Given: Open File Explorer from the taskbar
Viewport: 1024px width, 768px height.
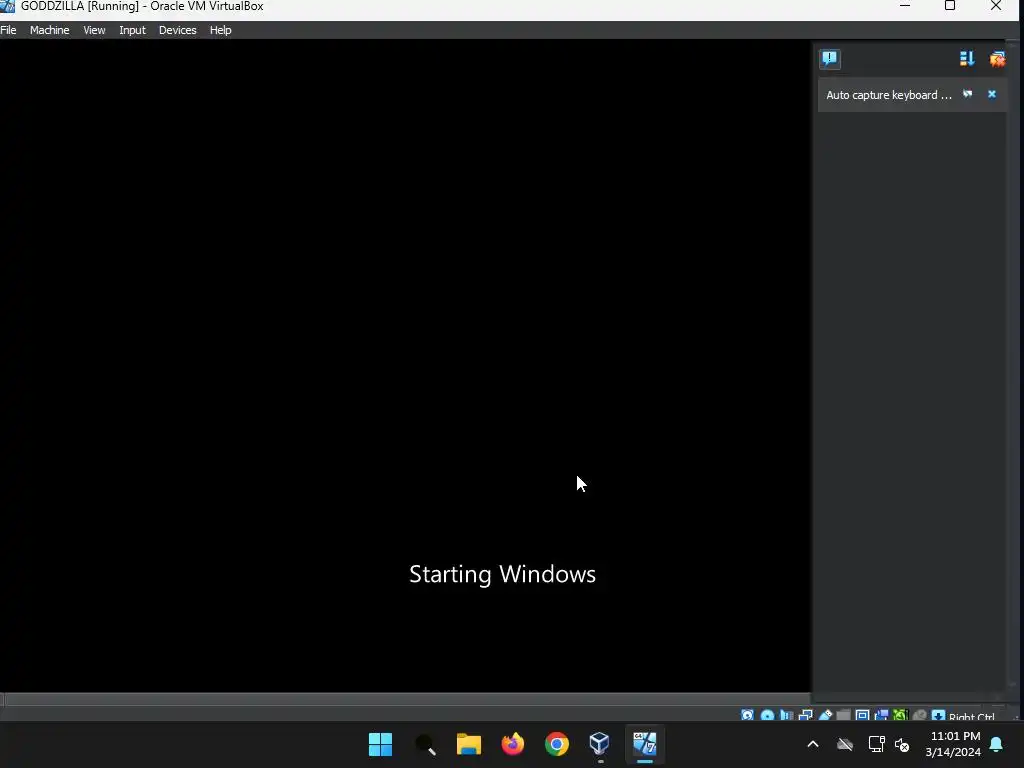Looking at the screenshot, I should 468,744.
